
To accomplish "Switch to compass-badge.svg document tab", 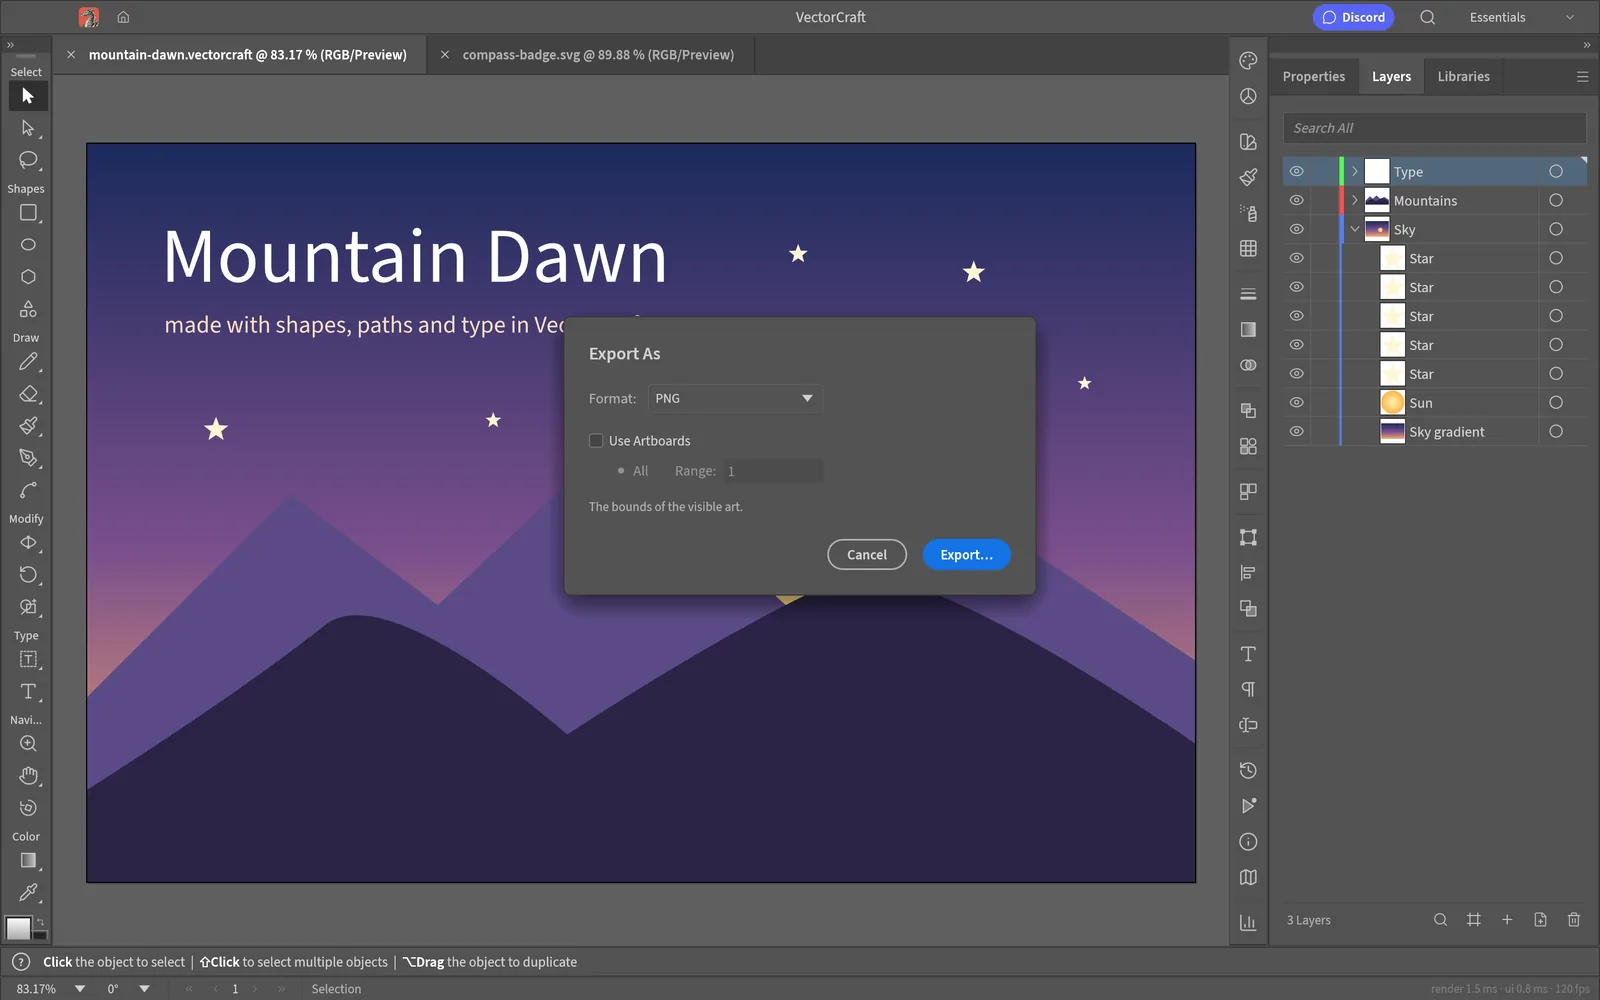I will 598,55.
